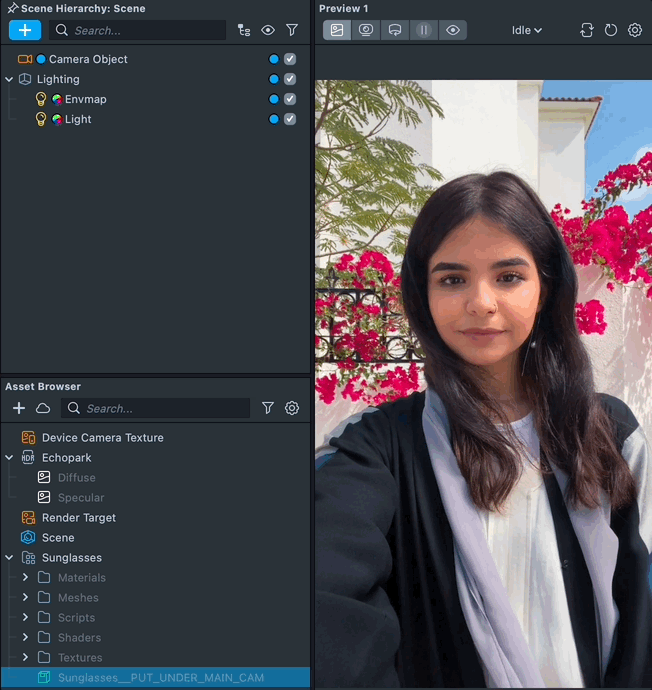Open Preview panel settings gear
This screenshot has width=652, height=690.
click(x=635, y=30)
